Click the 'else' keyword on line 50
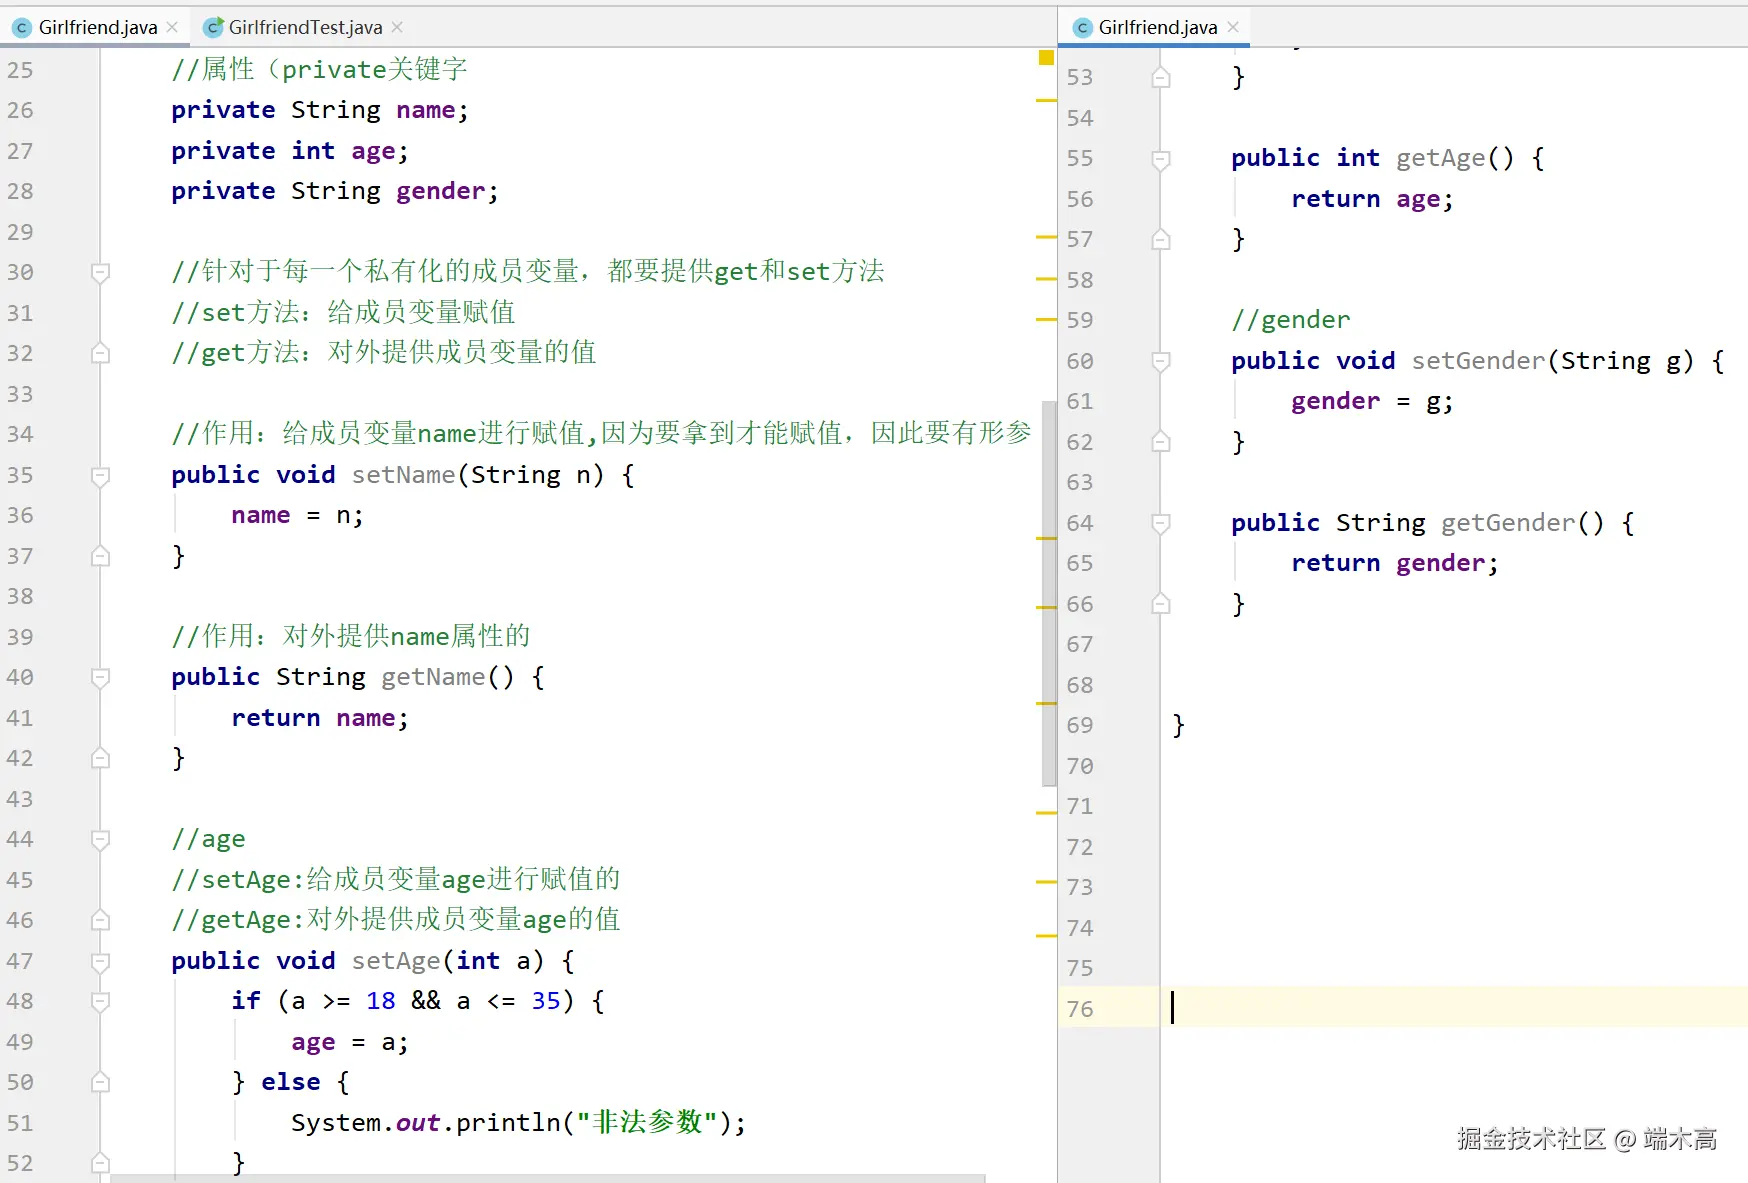This screenshot has height=1183, width=1748. point(291,1082)
